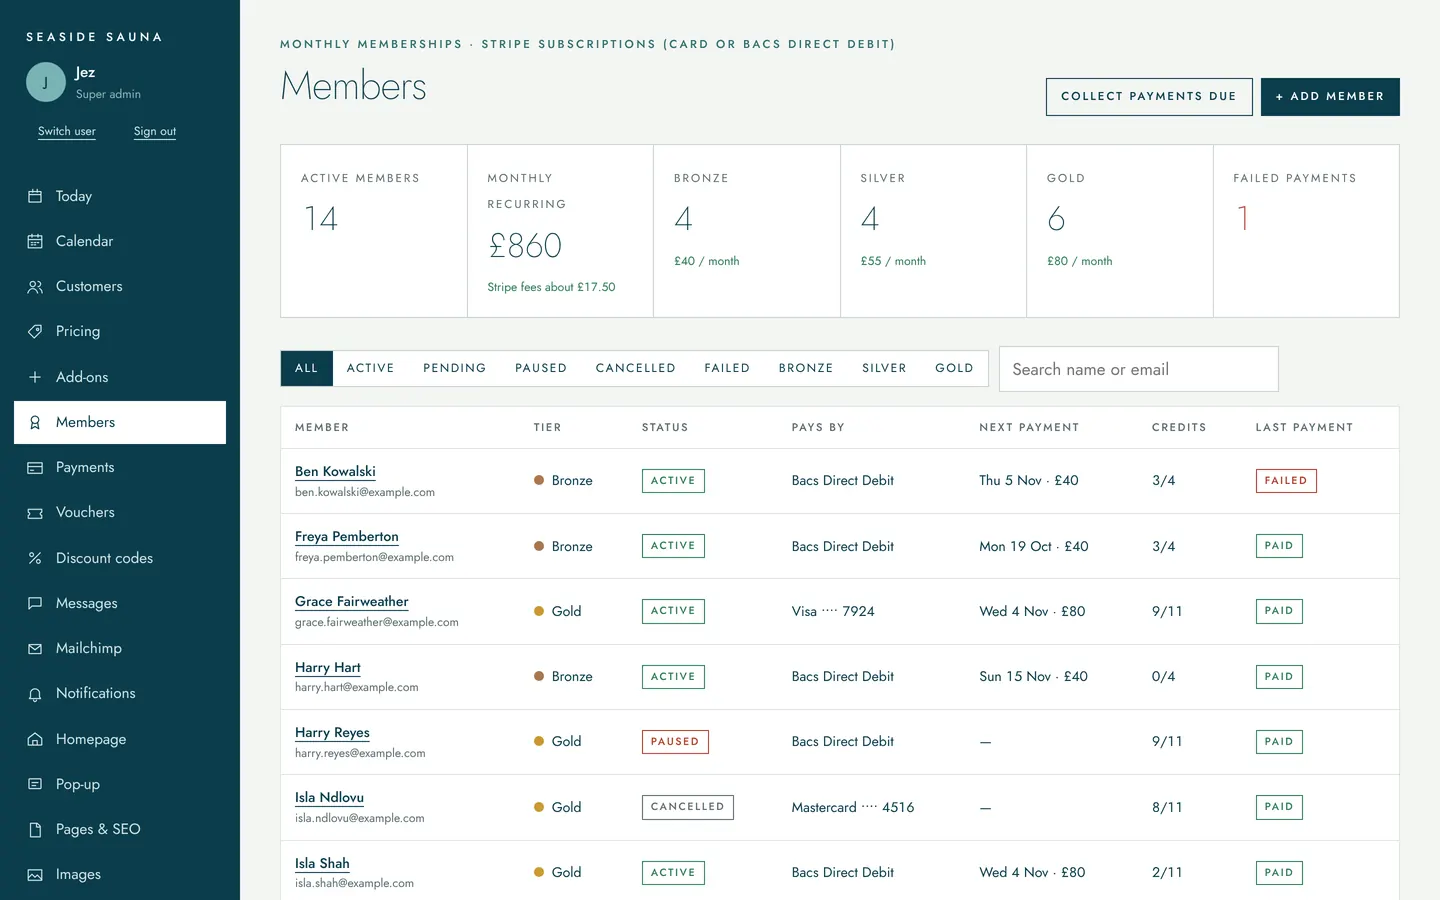Click the 'Sun 15 Nov · £40' next payment
1440x900 pixels.
pyautogui.click(x=1033, y=677)
